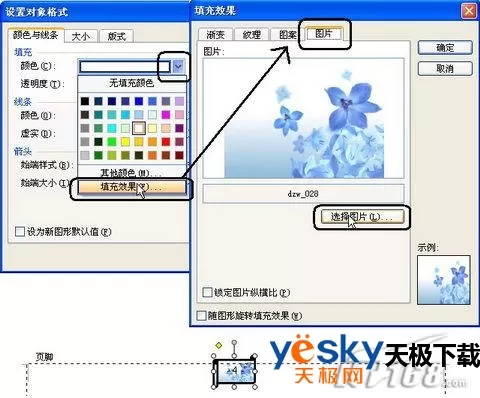Choose 无填充颜色 in the palette
The image size is (480, 398).
tap(132, 83)
